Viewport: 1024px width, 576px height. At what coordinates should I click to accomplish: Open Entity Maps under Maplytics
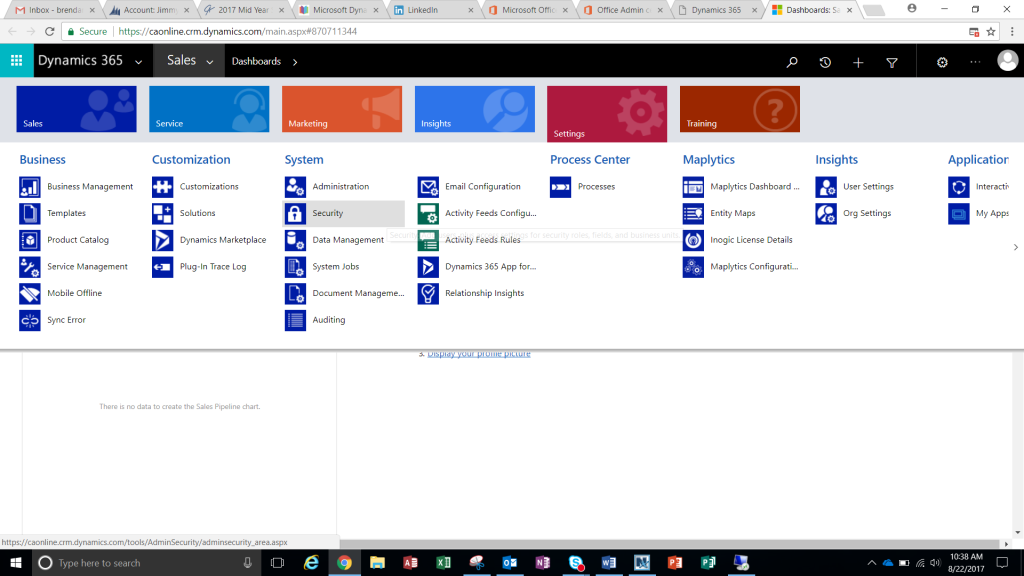point(732,214)
